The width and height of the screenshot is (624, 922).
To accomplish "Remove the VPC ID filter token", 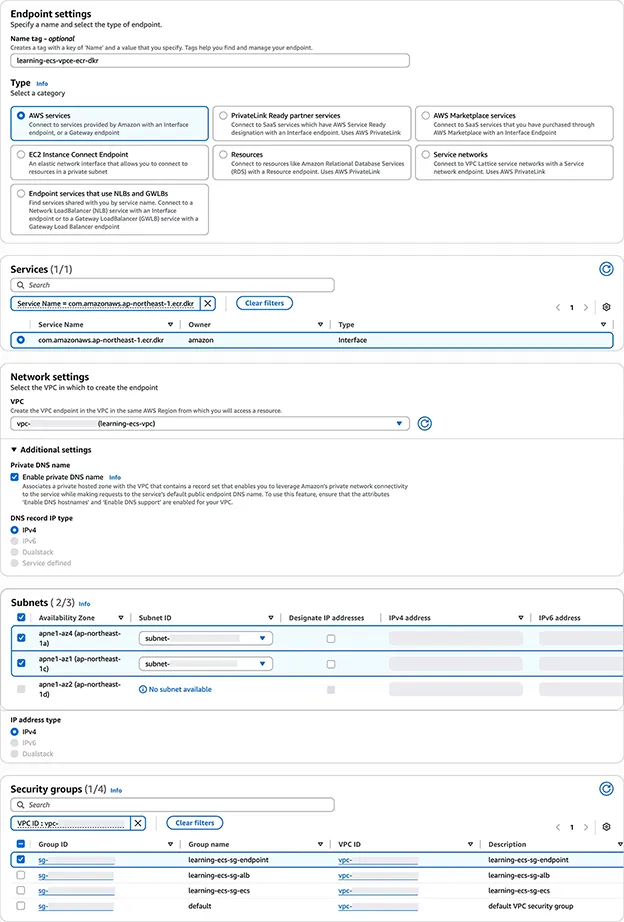I will tap(138, 823).
